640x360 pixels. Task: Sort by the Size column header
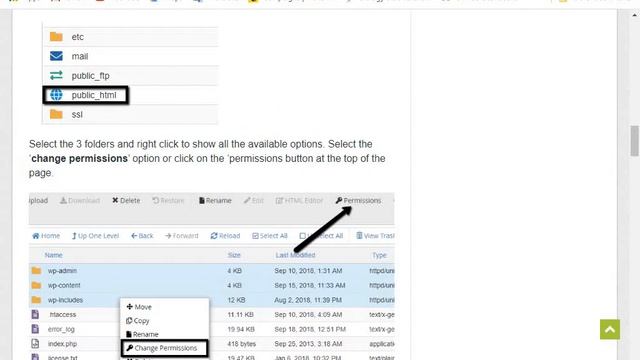pos(234,255)
